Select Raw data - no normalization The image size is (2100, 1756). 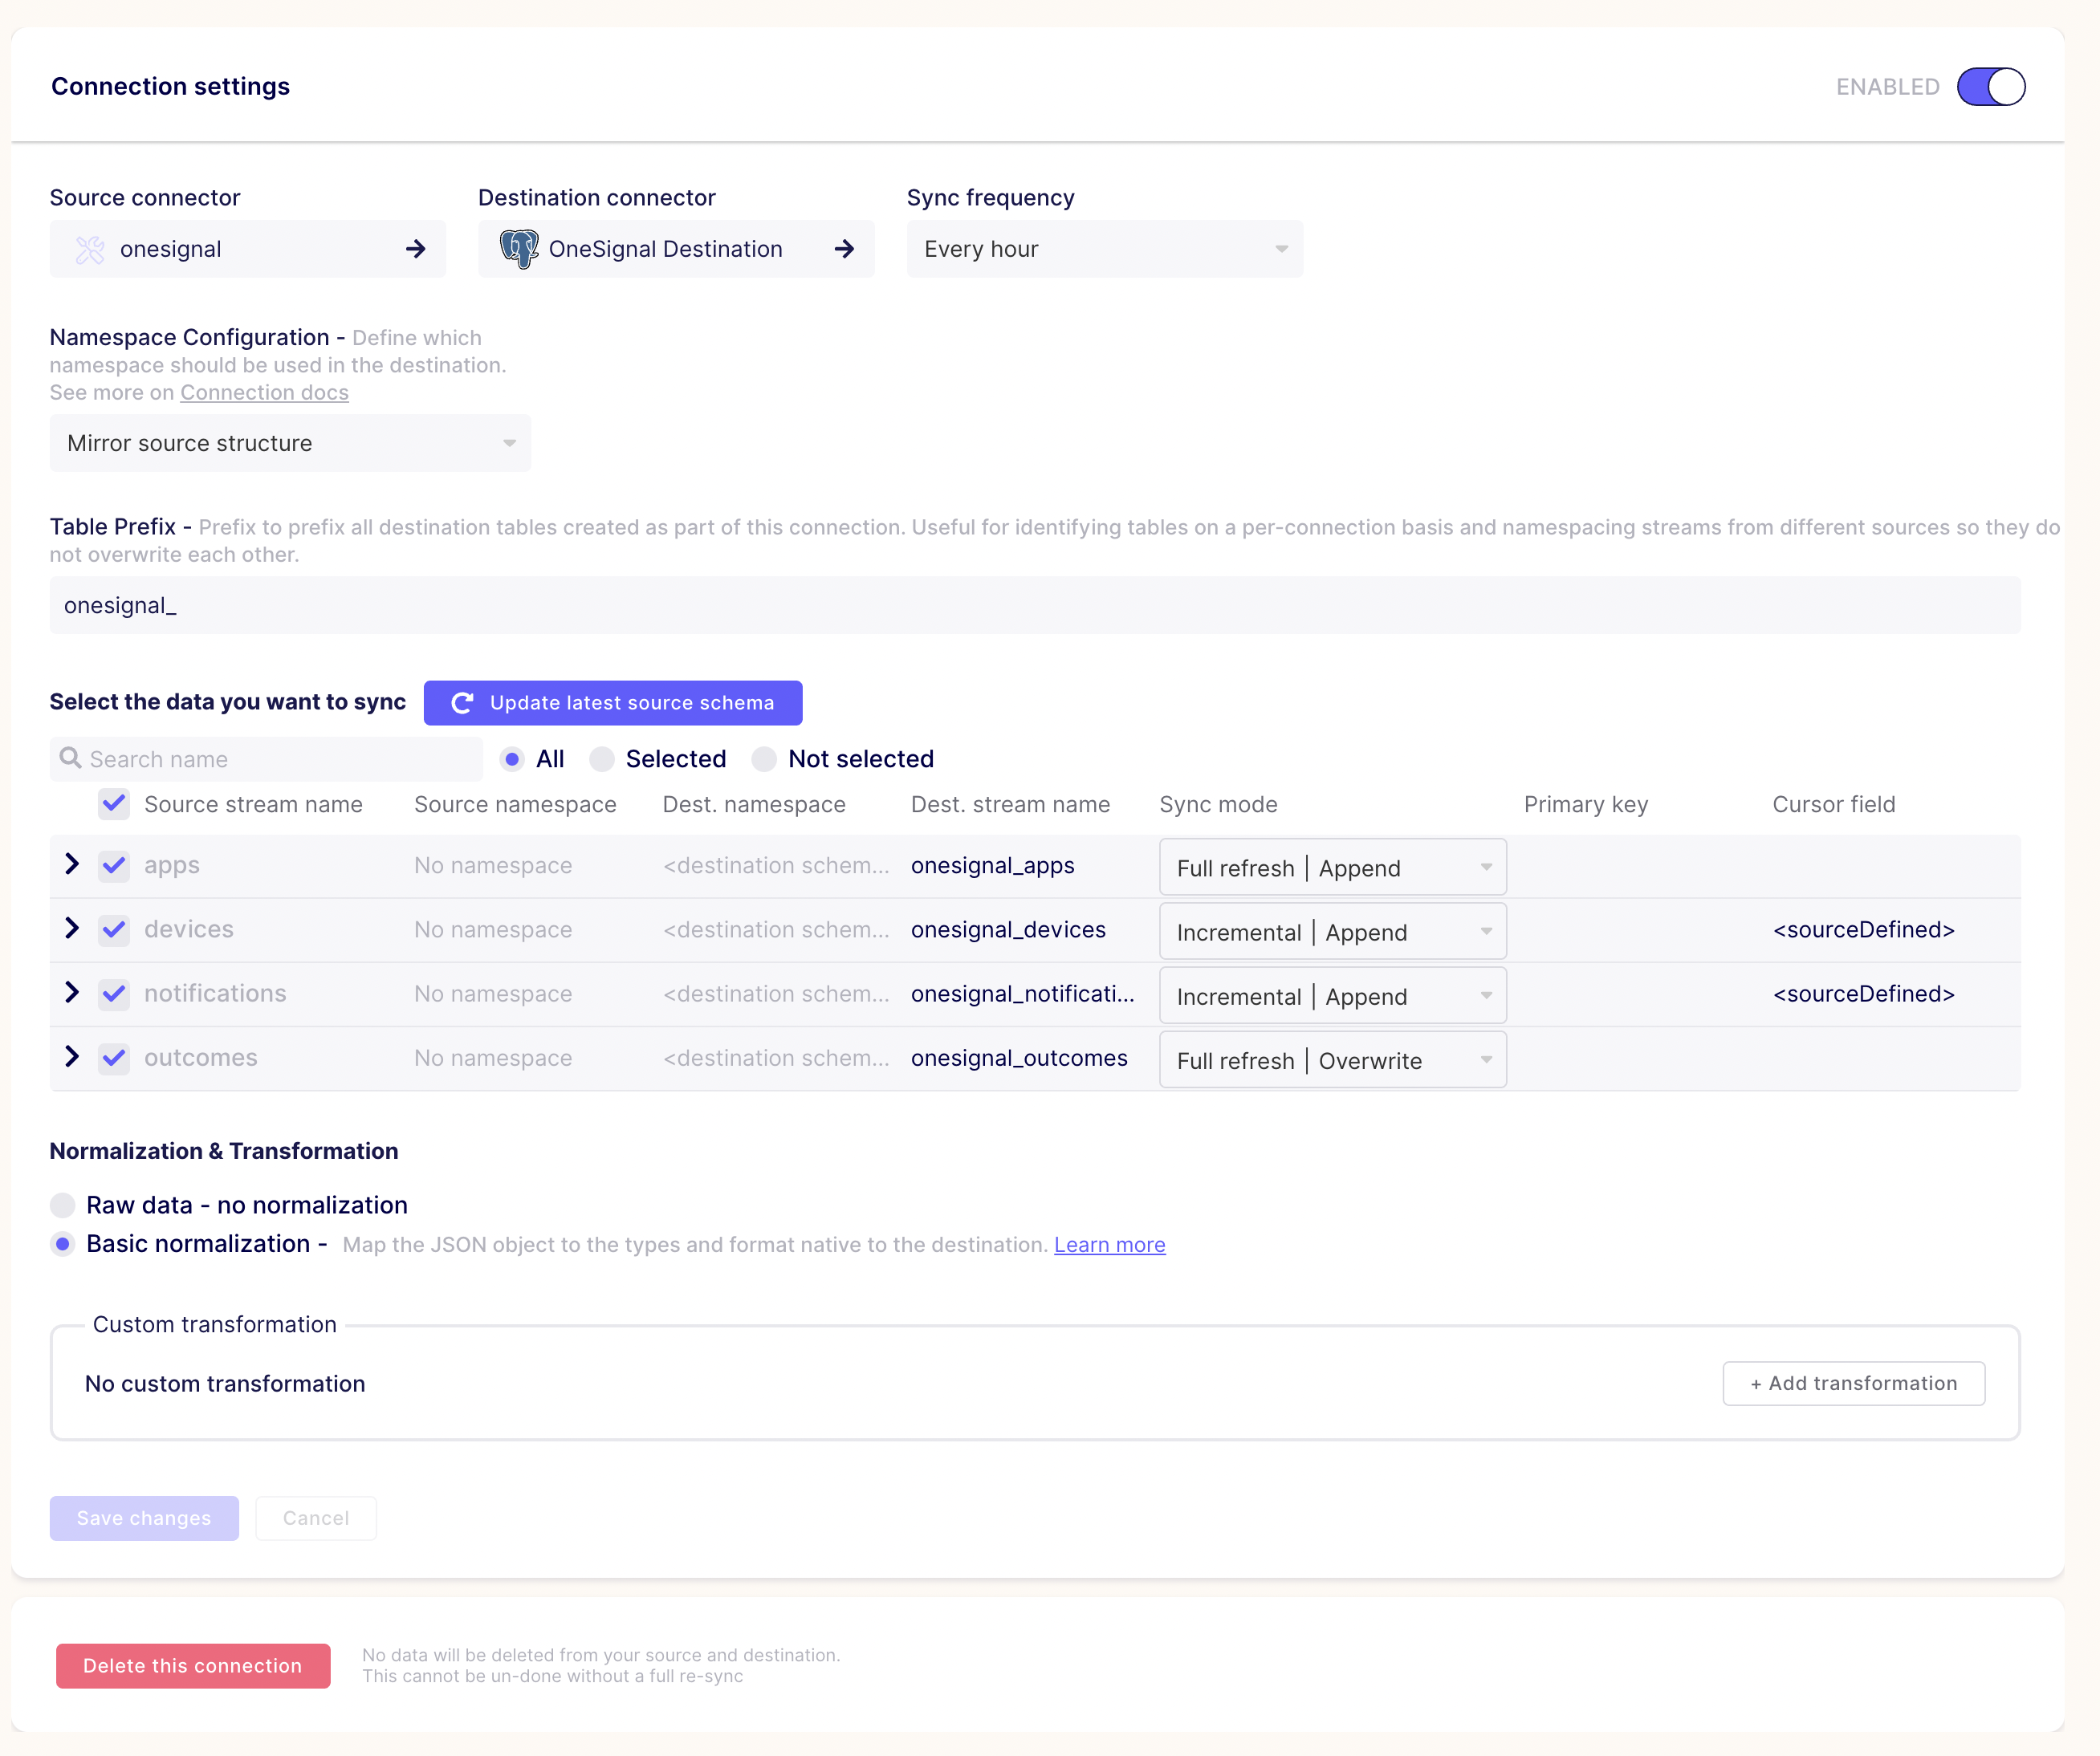pos(63,1205)
